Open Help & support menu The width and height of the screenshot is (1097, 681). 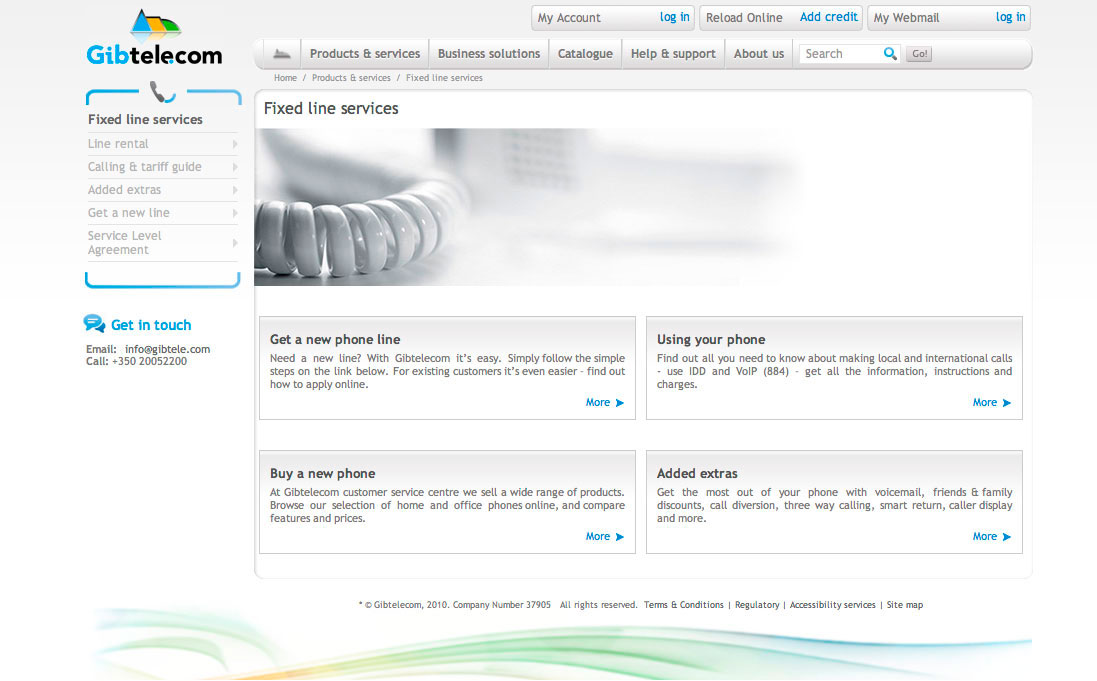[x=673, y=54]
